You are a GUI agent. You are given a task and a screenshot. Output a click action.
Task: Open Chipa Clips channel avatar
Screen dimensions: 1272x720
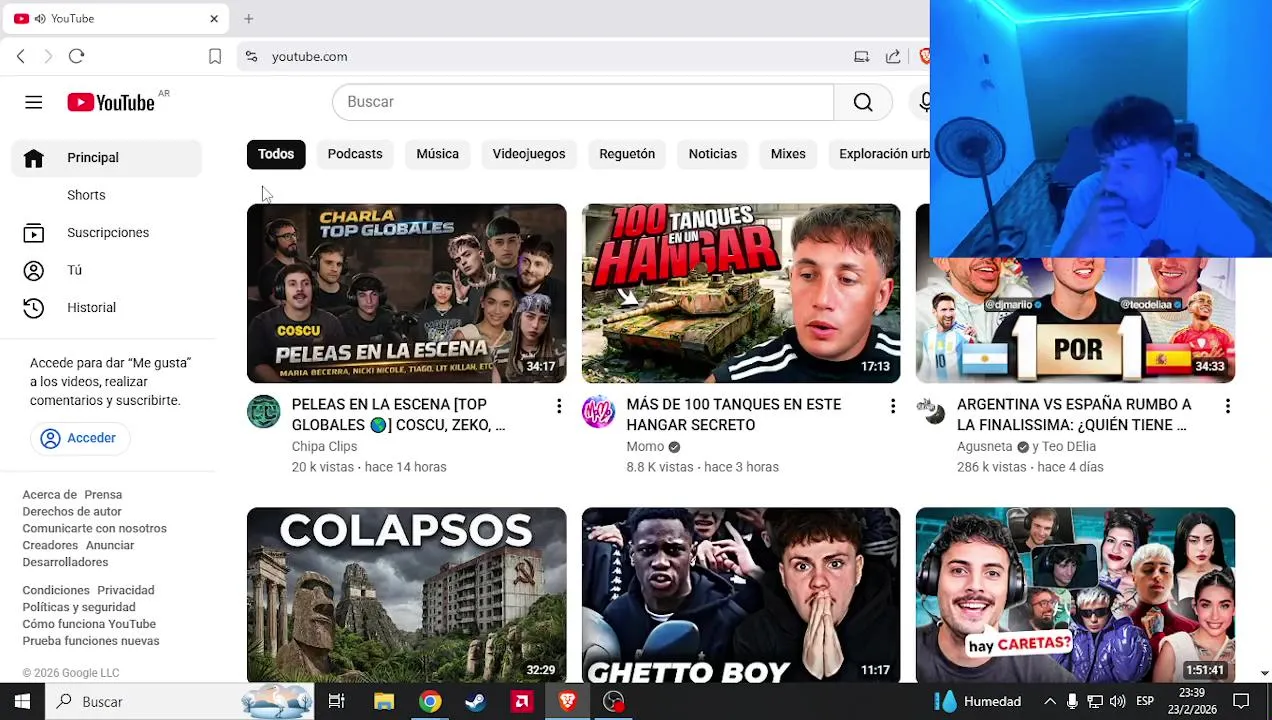(x=264, y=411)
